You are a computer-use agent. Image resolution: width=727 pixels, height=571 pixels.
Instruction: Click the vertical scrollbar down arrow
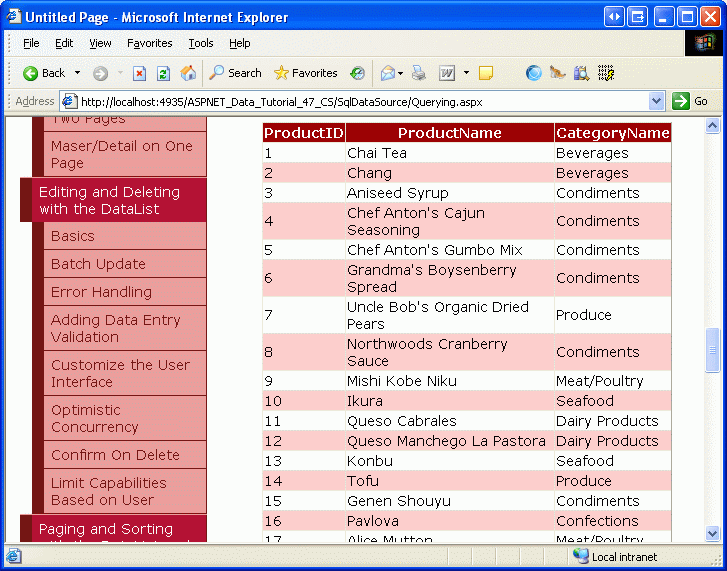click(713, 534)
